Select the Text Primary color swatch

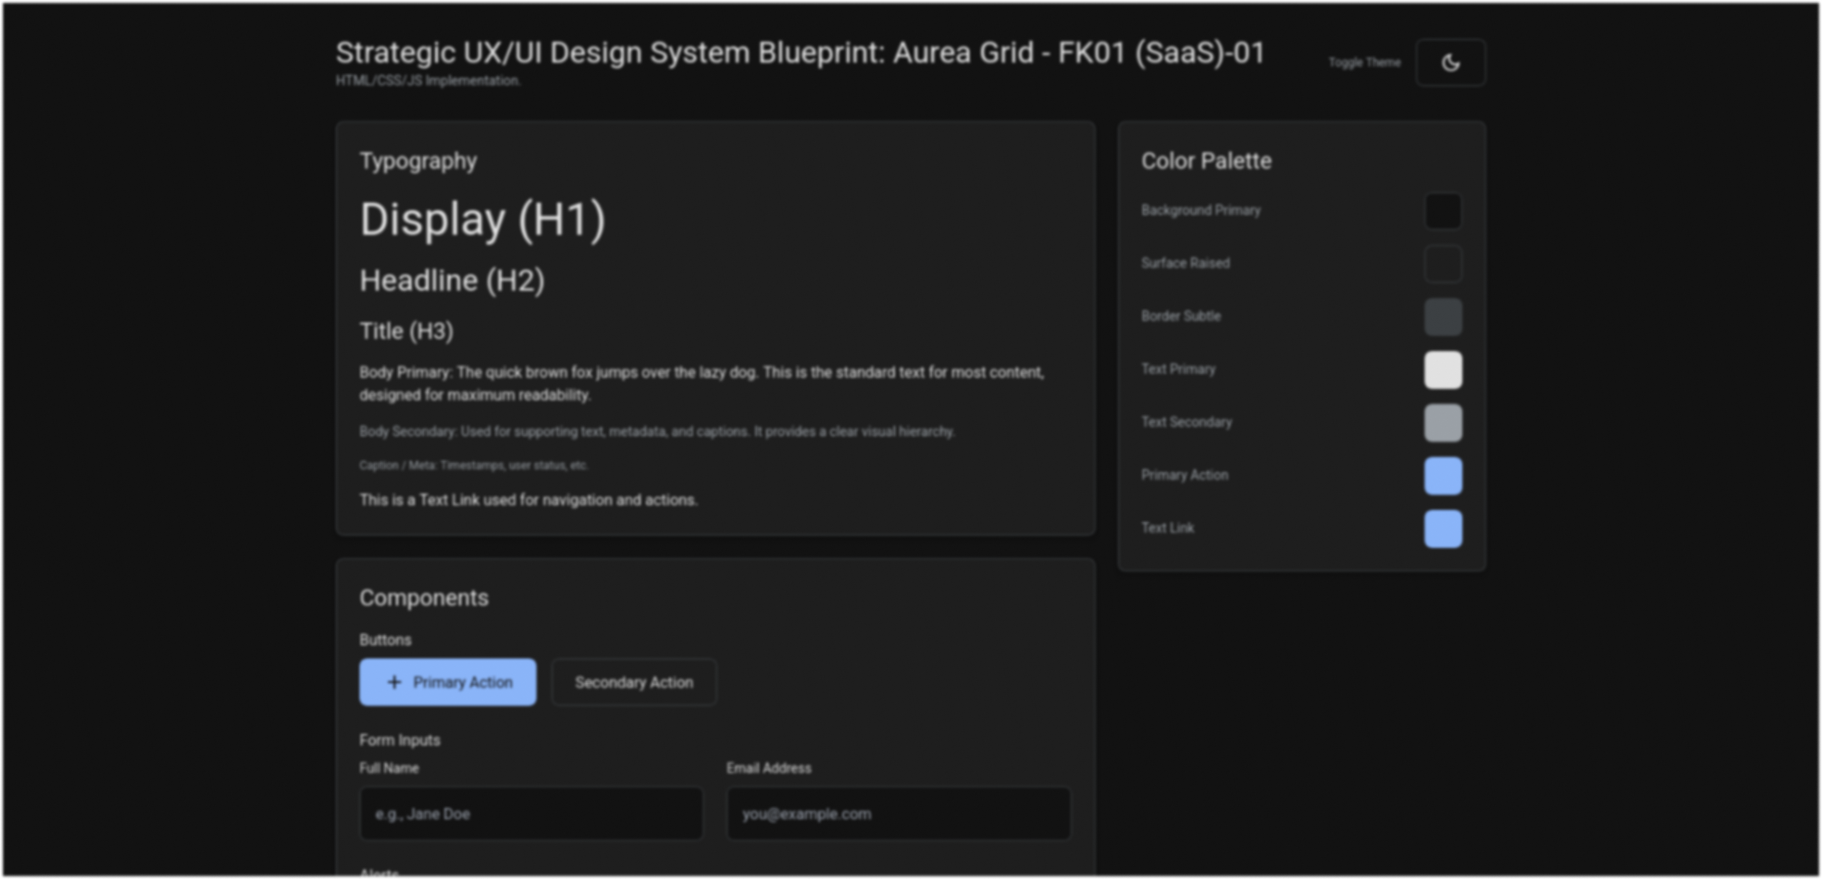(x=1442, y=370)
